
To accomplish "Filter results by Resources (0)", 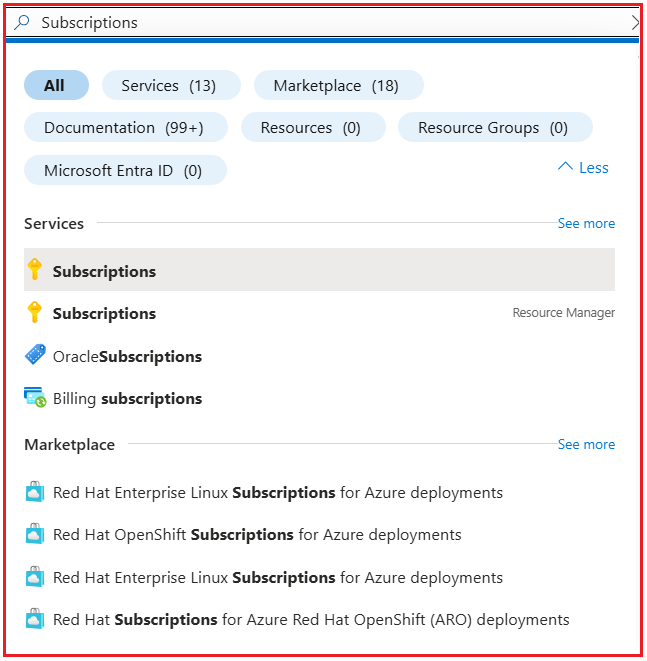I will tap(313, 127).
